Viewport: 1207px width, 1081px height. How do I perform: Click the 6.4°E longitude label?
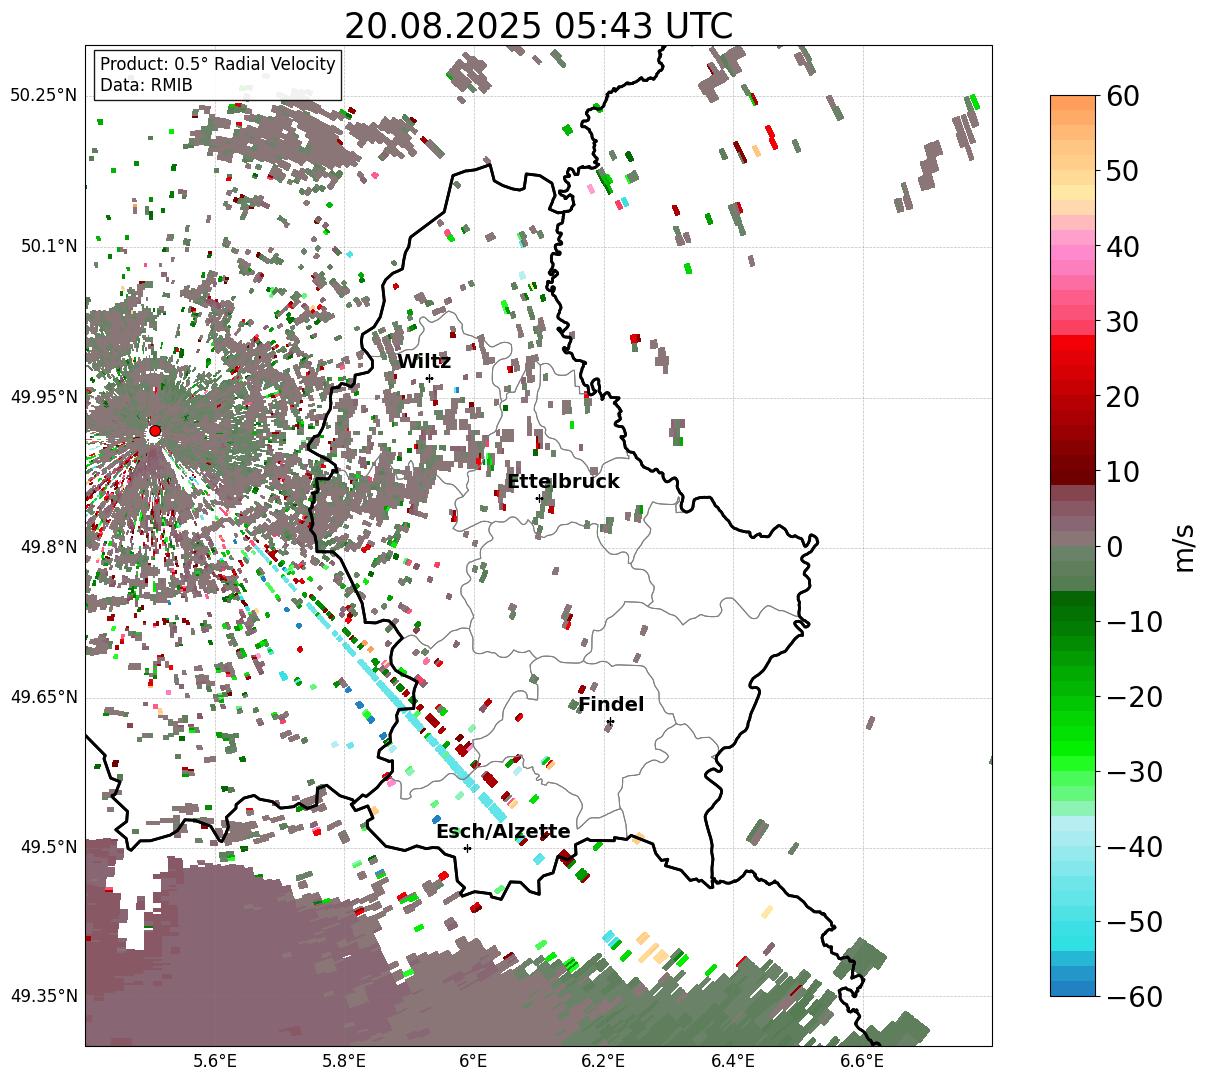tap(733, 1061)
